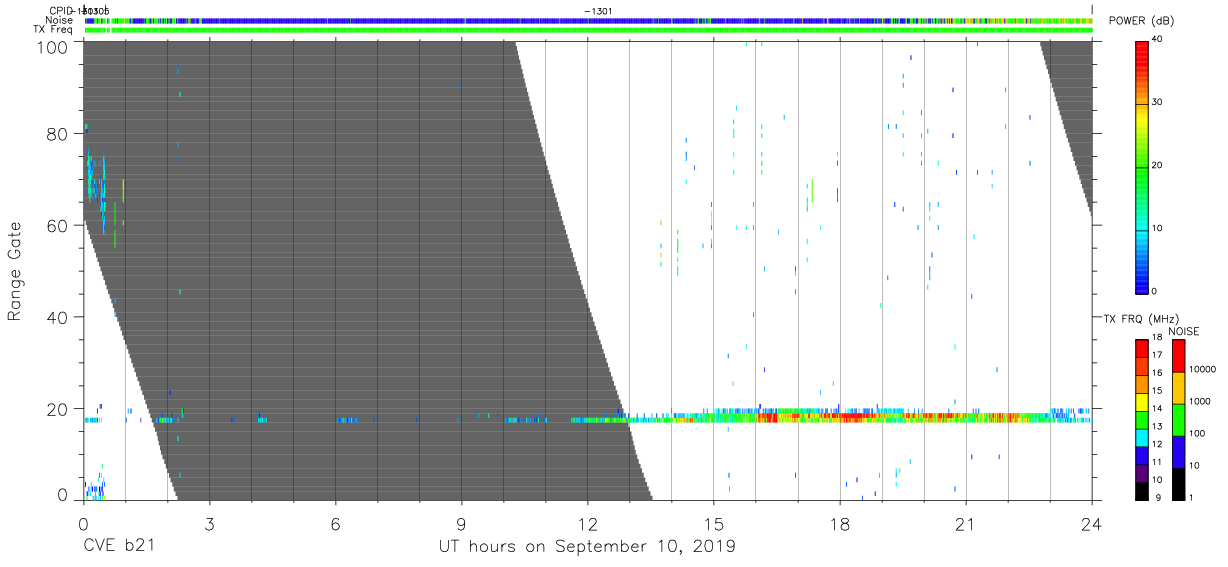This screenshot has width=1228, height=567.
Task: Click the 10 label on POWER colorbar
Action: [x=1159, y=228]
